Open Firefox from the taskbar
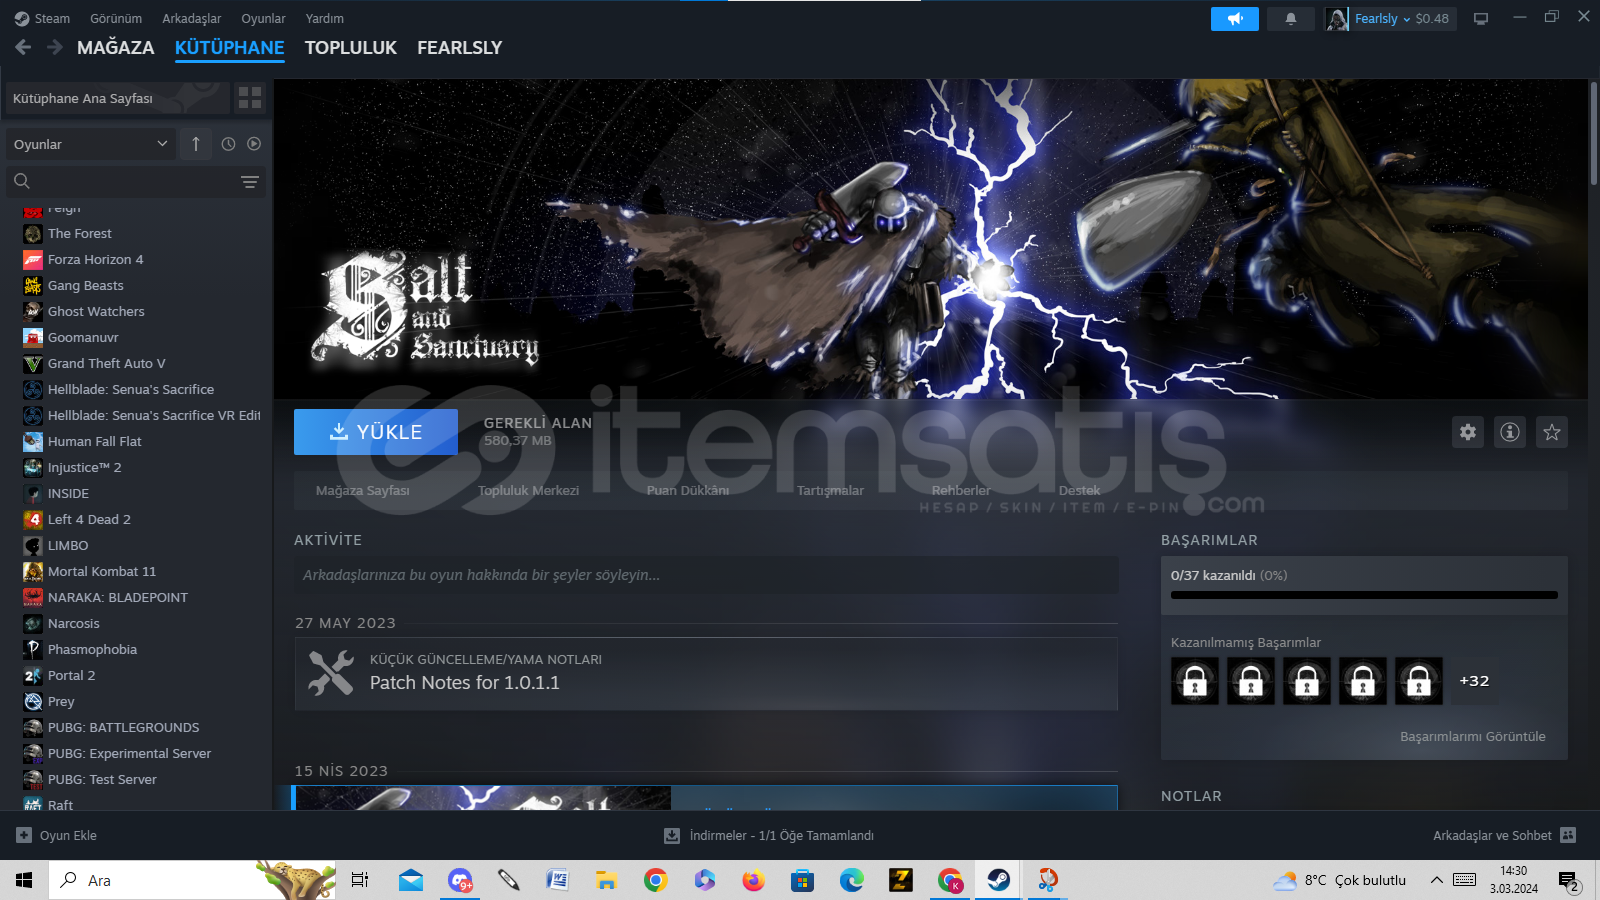Viewport: 1600px width, 900px height. (x=753, y=880)
